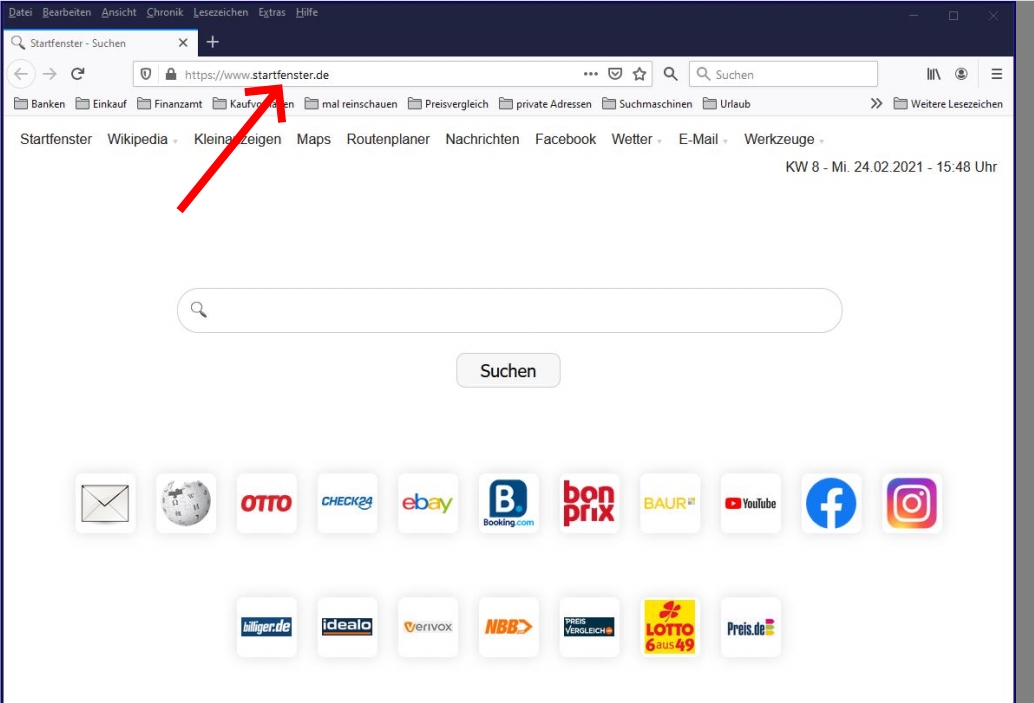1034x703 pixels.
Task: Open the BAUR shortcut tile
Action: tap(670, 503)
